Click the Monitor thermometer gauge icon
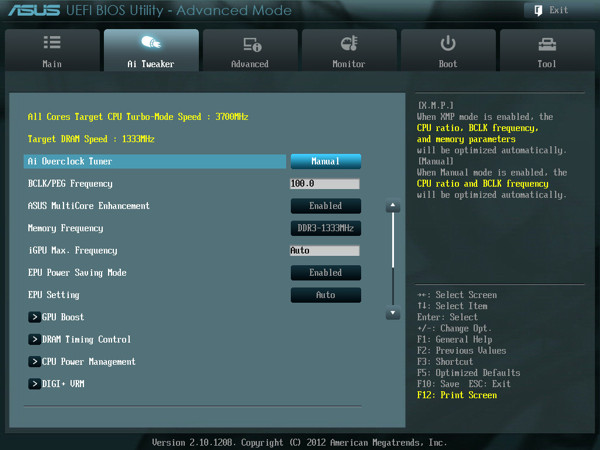This screenshot has height=450, width=600. click(x=349, y=43)
